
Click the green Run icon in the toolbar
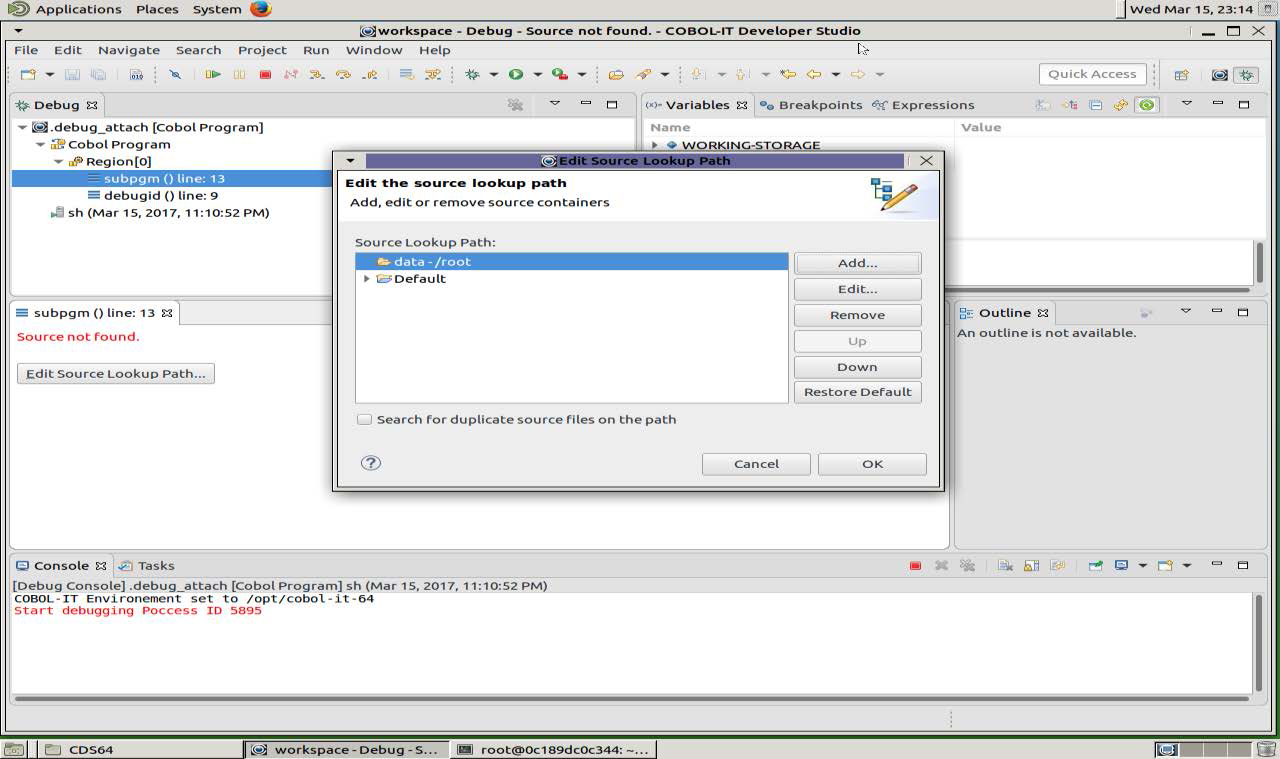(514, 74)
